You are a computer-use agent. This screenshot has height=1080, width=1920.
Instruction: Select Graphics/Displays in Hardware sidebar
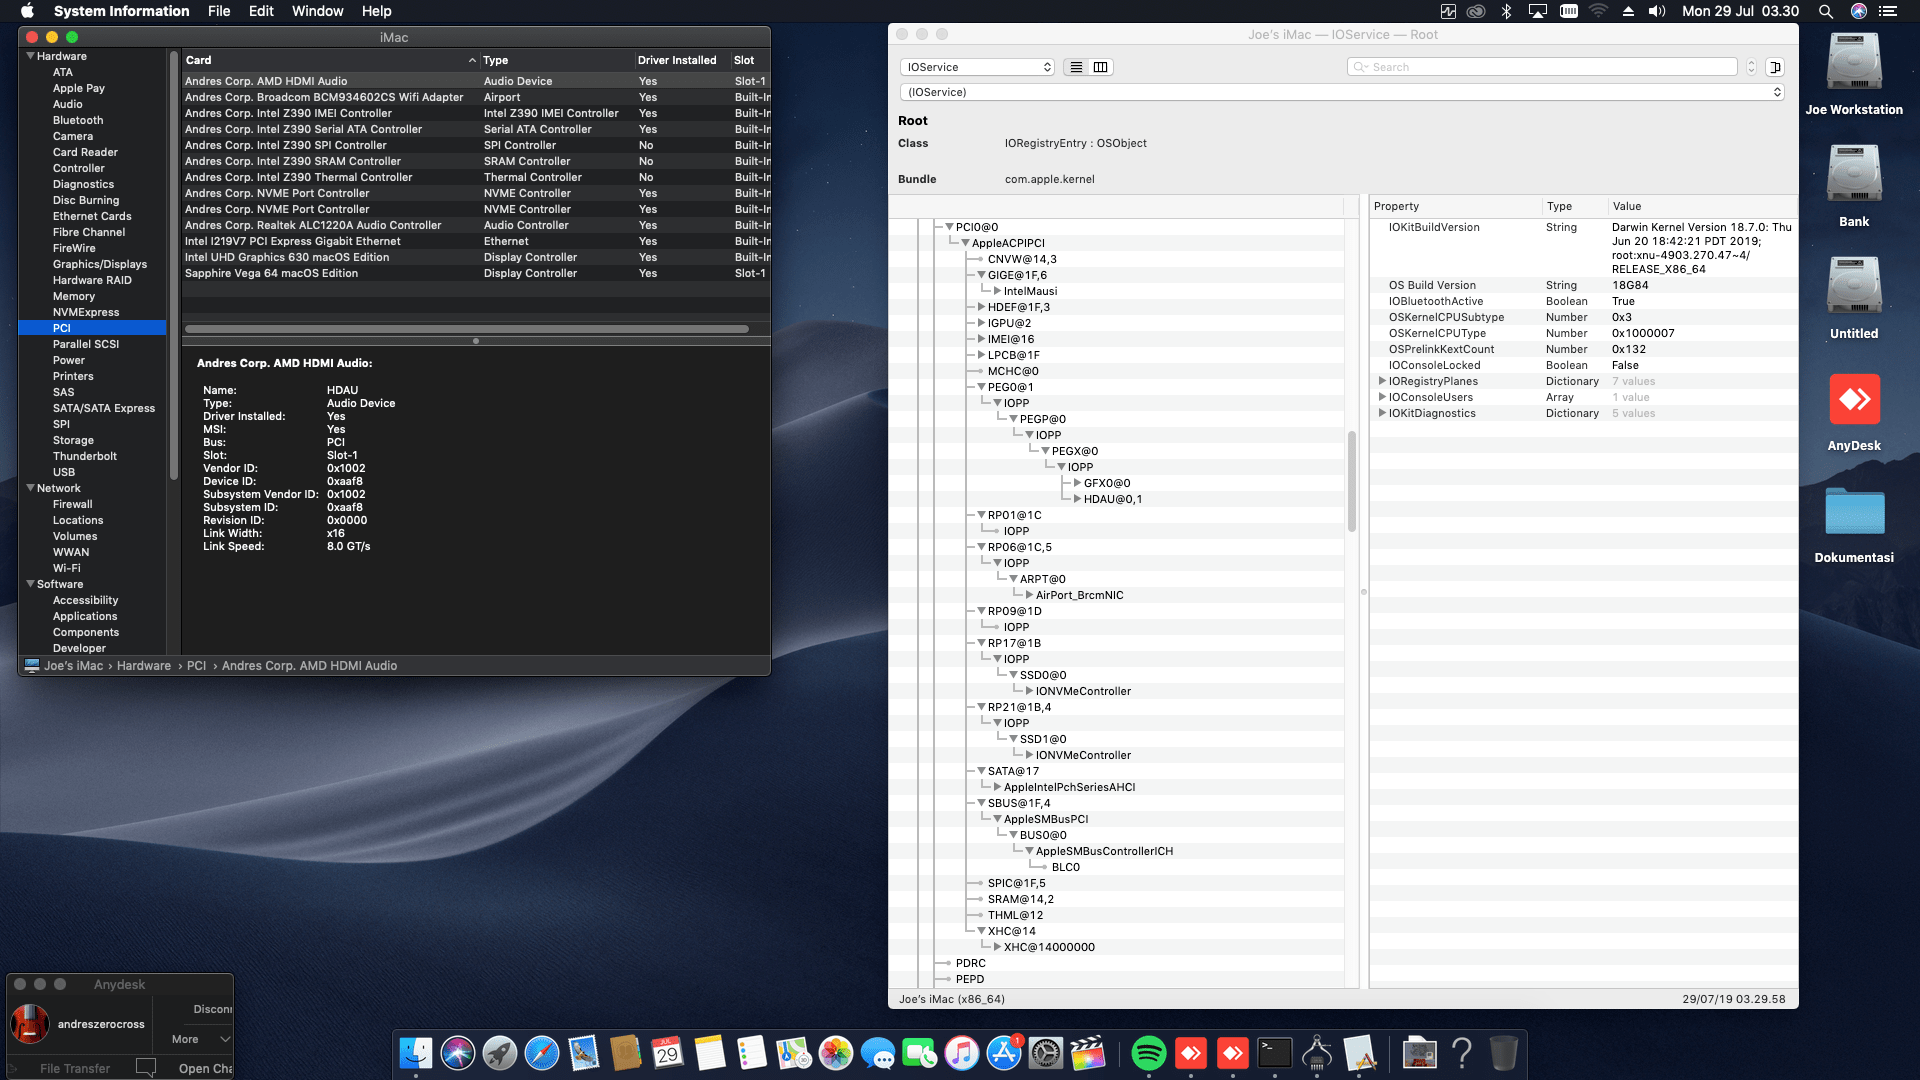click(x=100, y=264)
